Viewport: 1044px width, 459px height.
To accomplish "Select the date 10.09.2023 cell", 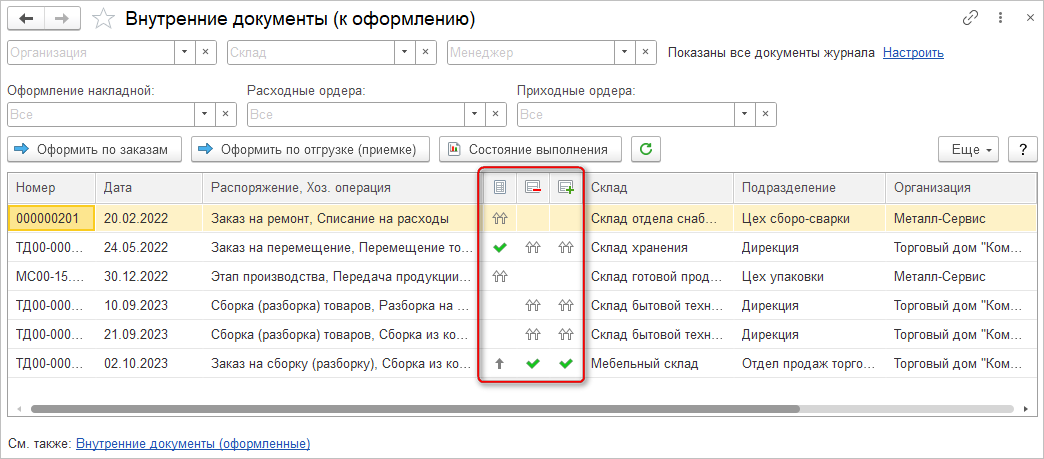I will click(x=149, y=306).
